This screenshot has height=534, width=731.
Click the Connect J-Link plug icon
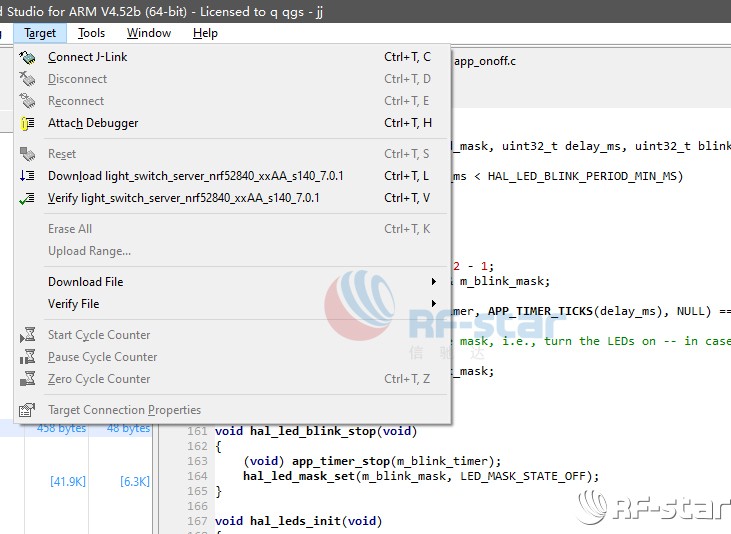coord(27,57)
